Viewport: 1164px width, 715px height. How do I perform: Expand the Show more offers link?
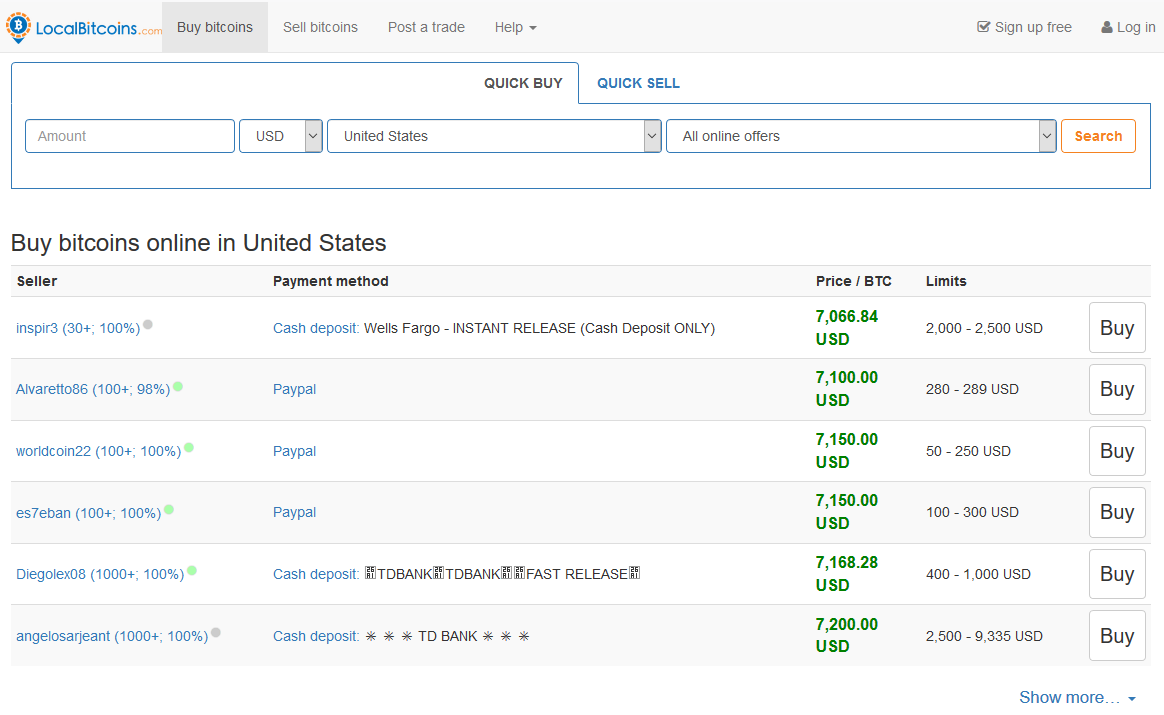pos(1076,697)
